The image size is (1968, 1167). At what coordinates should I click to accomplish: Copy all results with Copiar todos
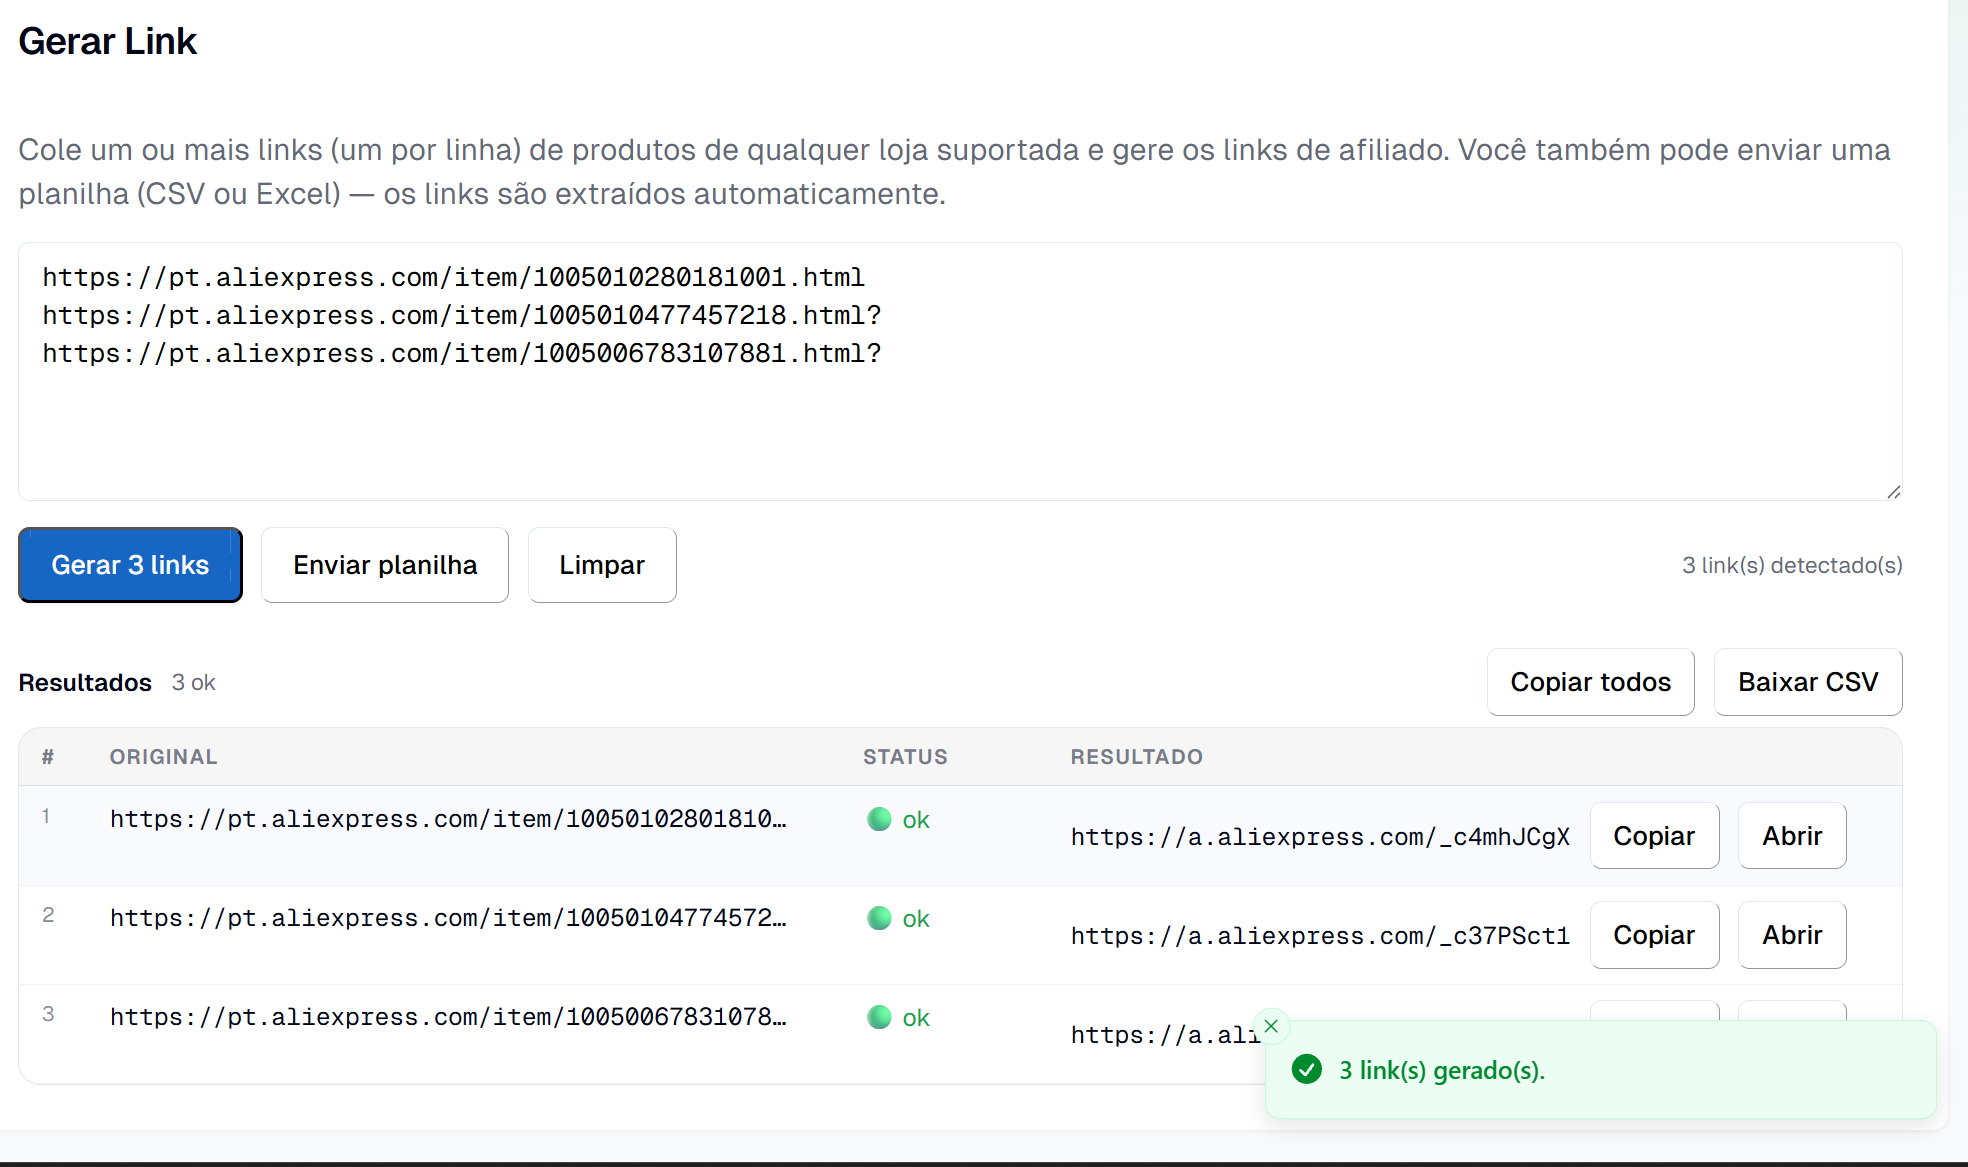[x=1590, y=682]
